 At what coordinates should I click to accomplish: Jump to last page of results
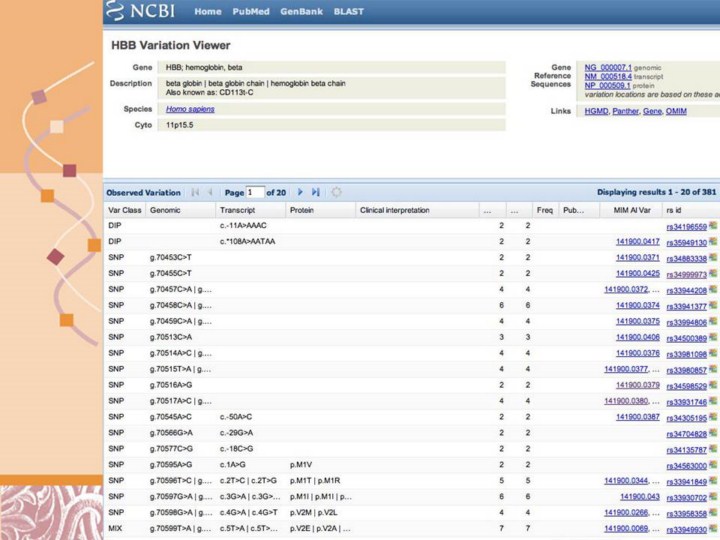(316, 192)
